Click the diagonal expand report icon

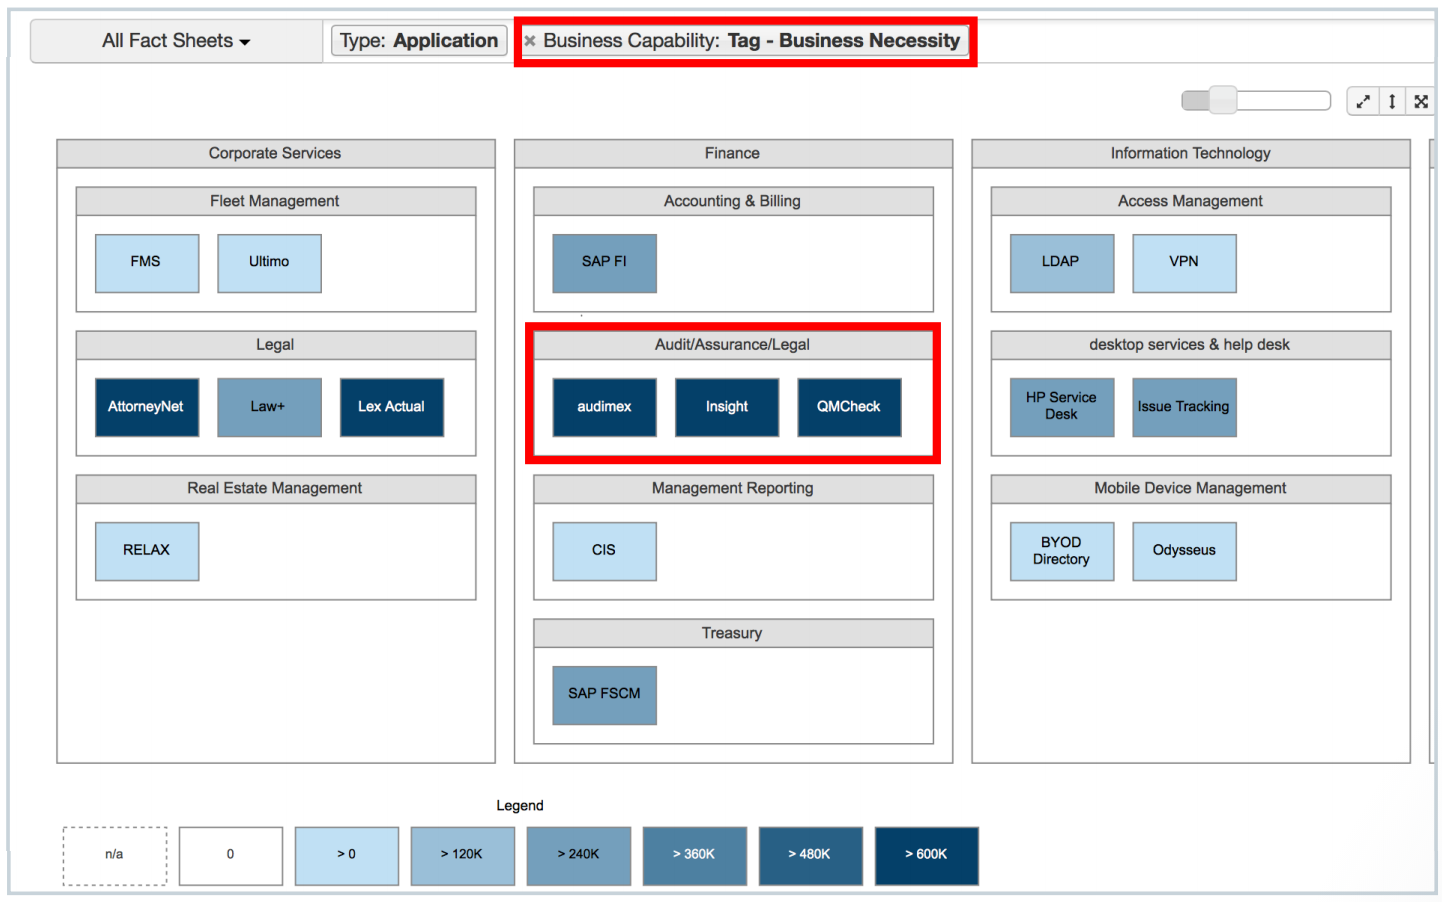coord(1362,101)
